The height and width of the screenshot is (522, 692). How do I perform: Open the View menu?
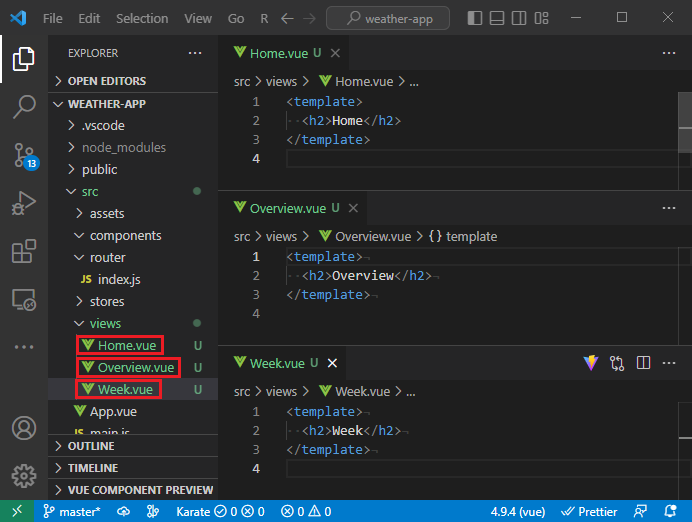point(198,19)
